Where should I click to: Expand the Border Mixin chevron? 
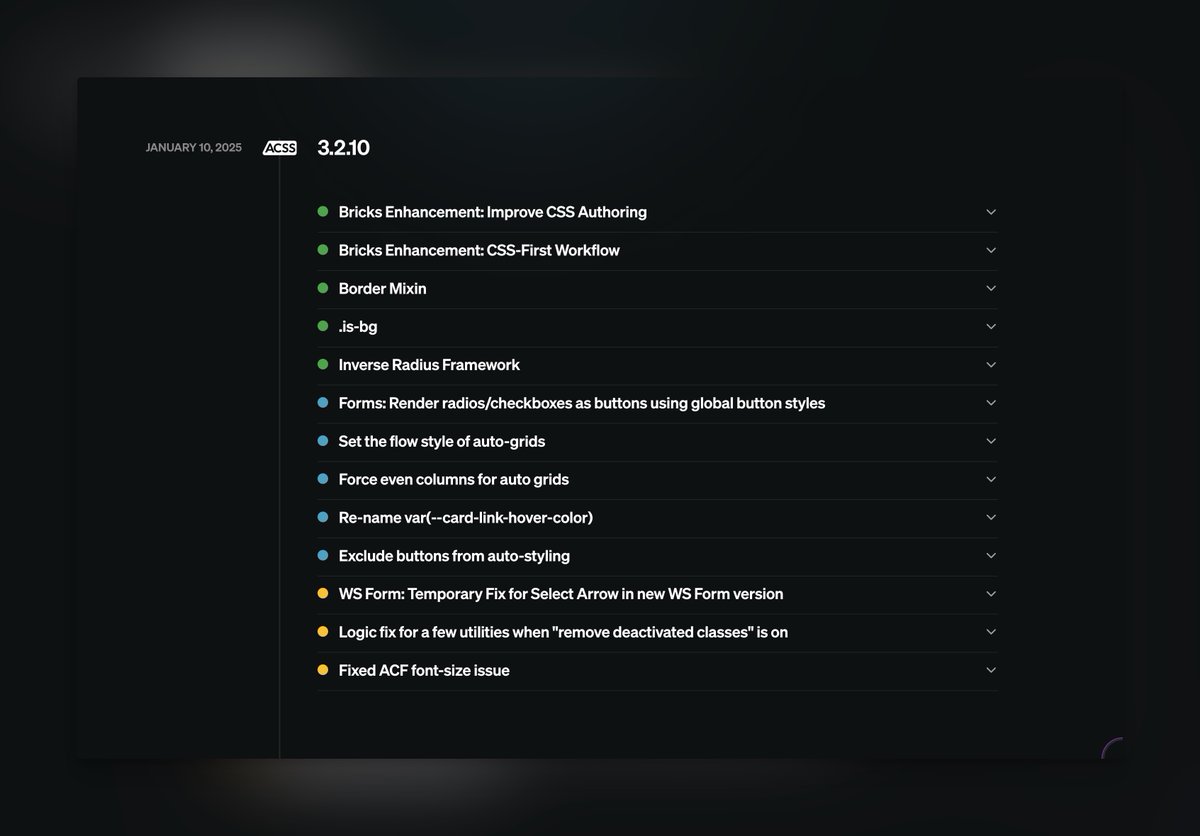(991, 288)
